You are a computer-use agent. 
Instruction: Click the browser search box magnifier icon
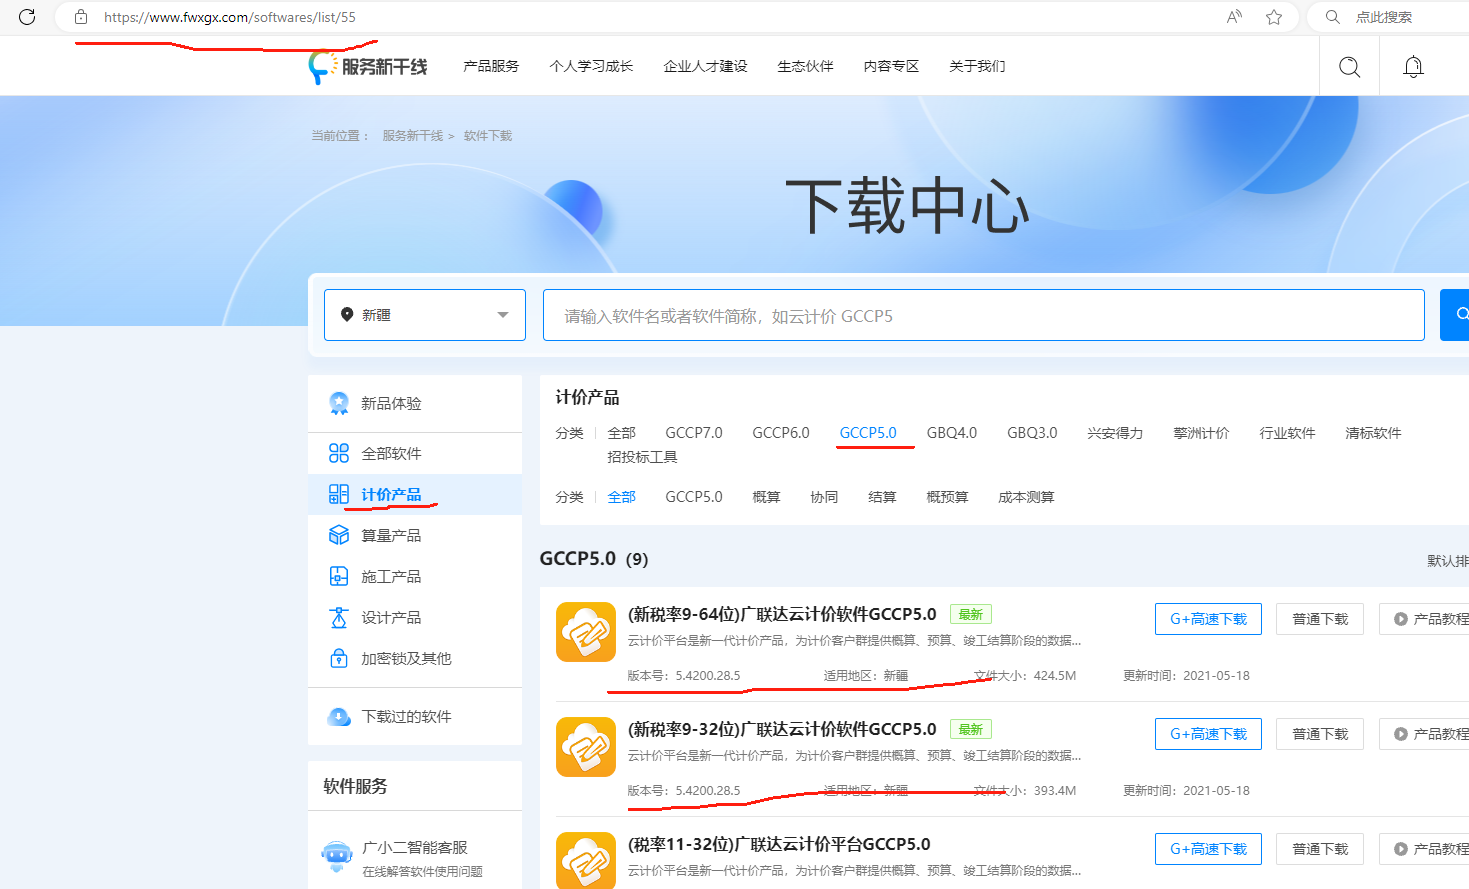tap(1333, 17)
